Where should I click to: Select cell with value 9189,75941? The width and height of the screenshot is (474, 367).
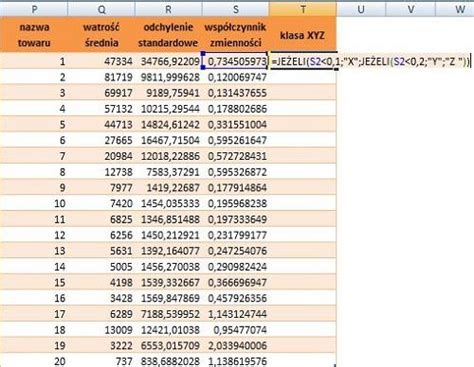[x=168, y=93]
